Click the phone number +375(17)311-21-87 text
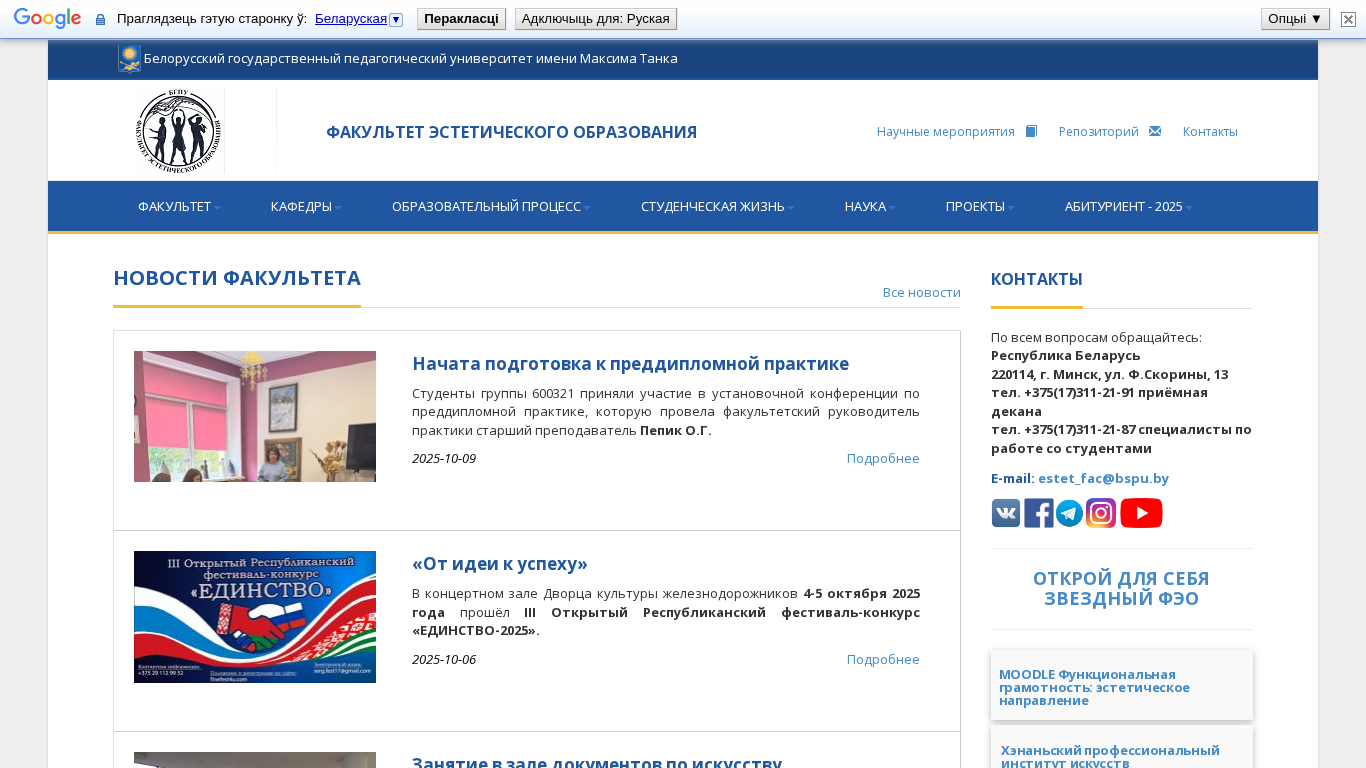This screenshot has width=1366, height=768. (1078, 429)
